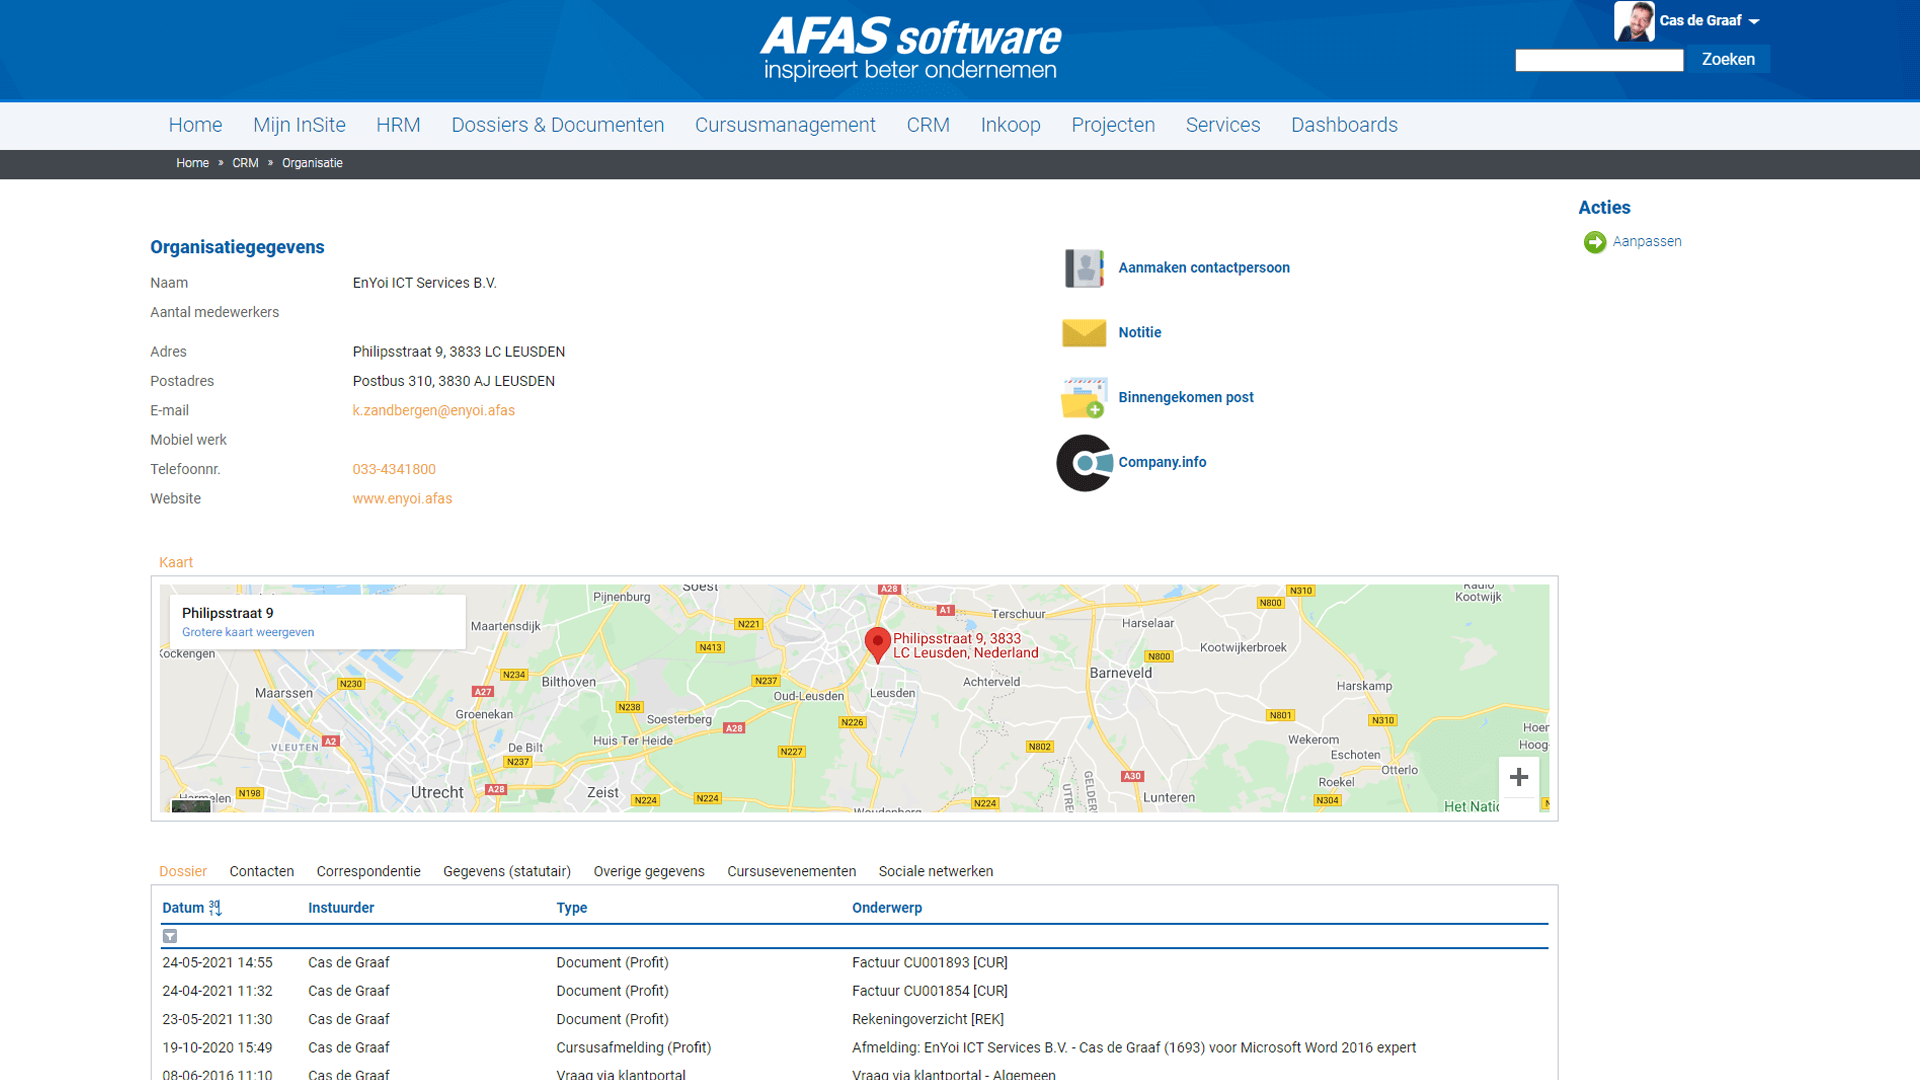This screenshot has height=1080, width=1920.
Task: Open the www.enyoi.afas website link
Action: click(402, 499)
